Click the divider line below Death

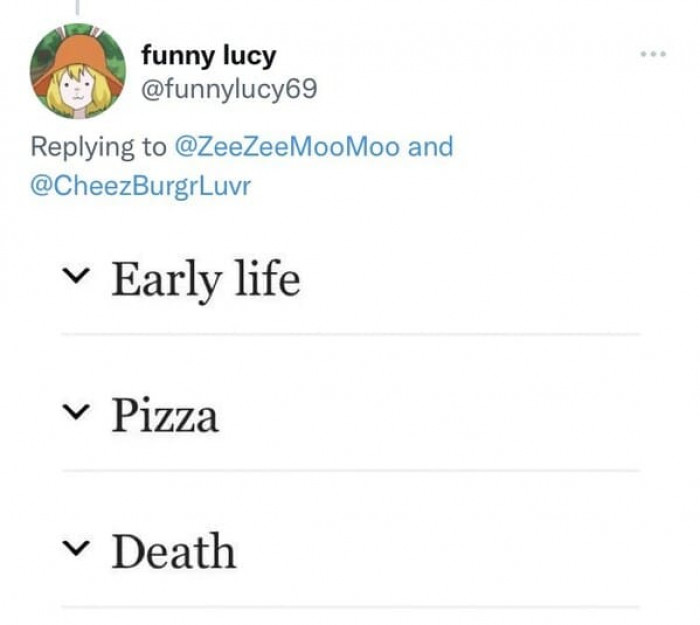coord(350,606)
